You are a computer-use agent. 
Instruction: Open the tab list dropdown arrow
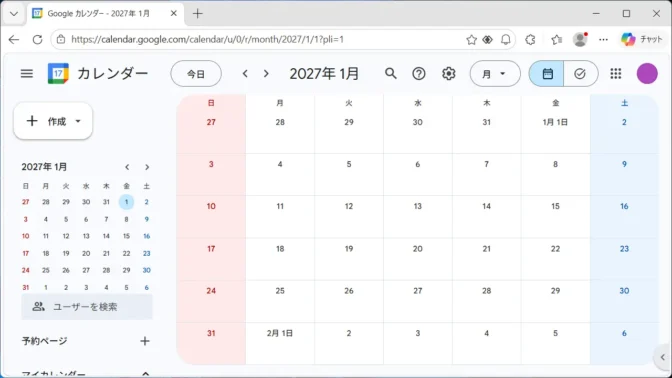(14, 14)
